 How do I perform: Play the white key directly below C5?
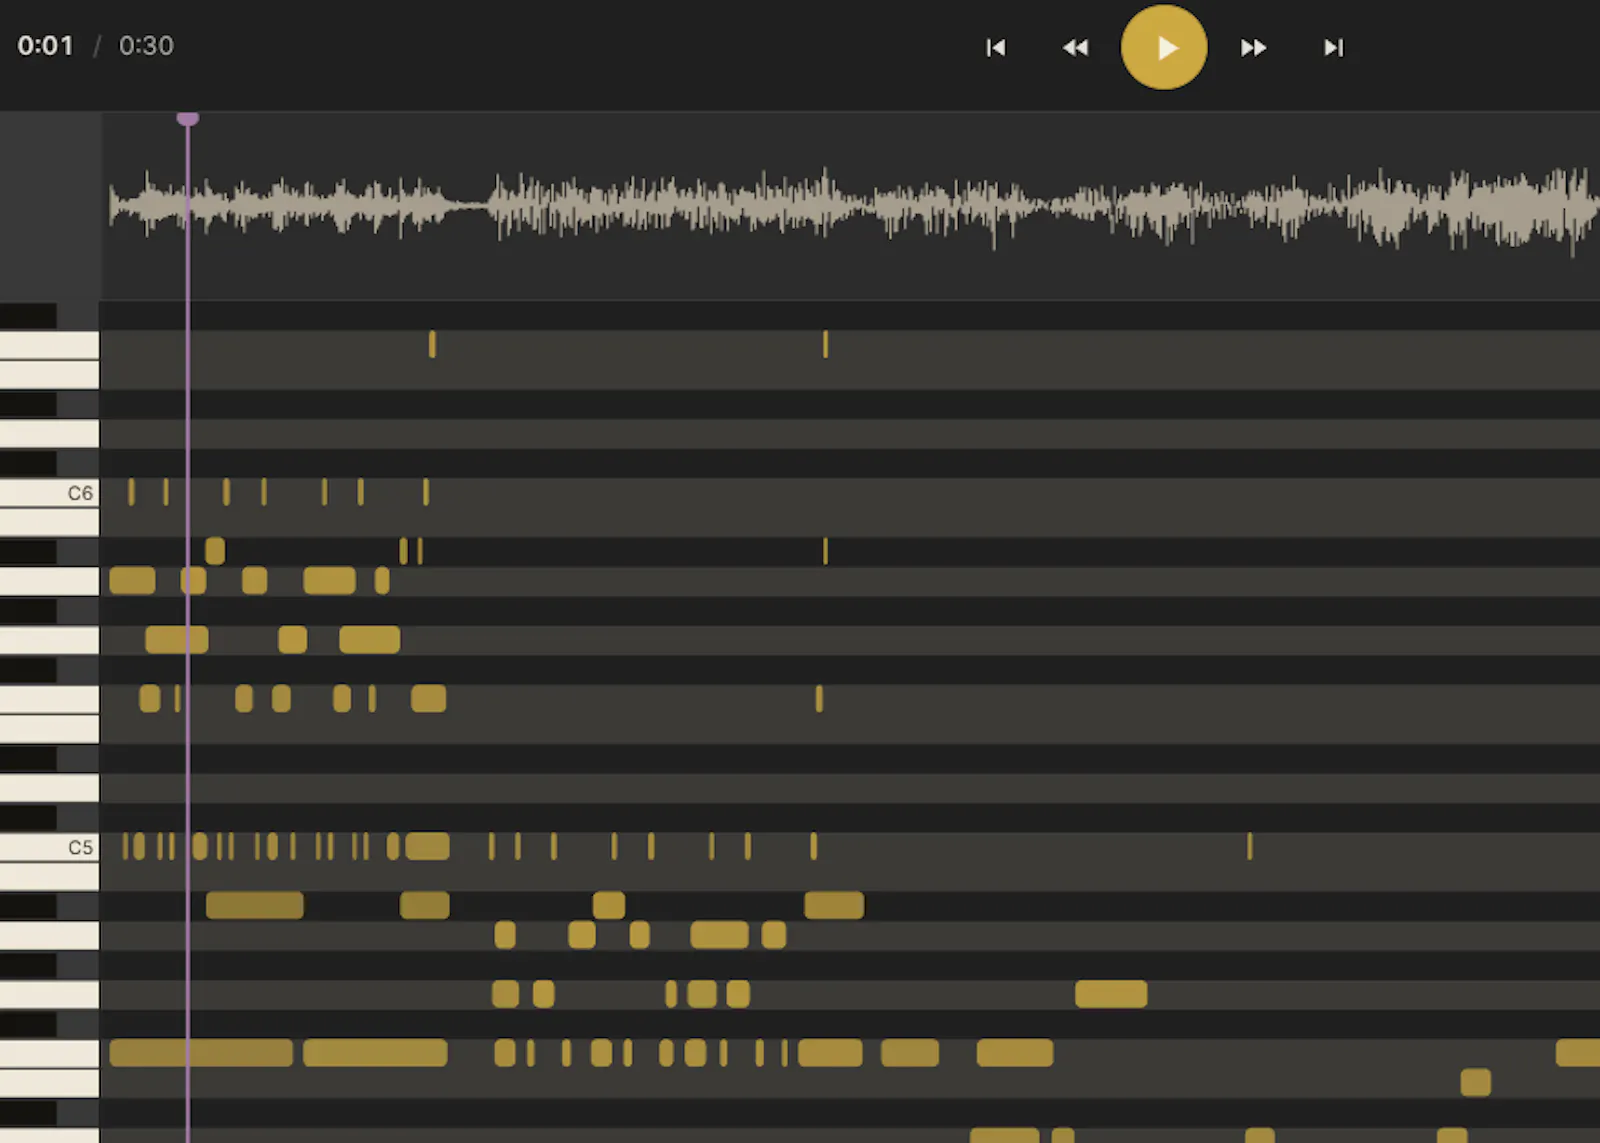coord(49,877)
